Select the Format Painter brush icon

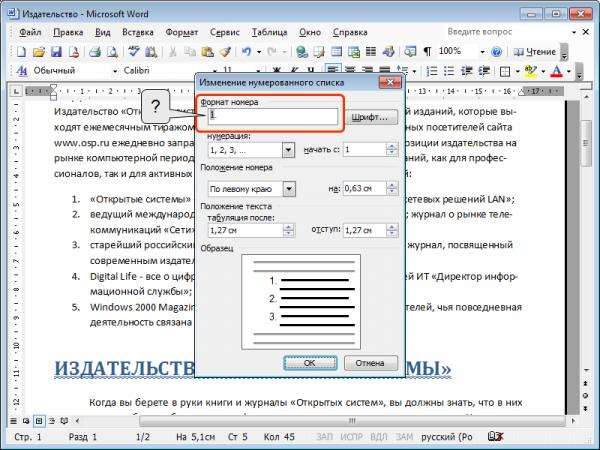(225, 52)
